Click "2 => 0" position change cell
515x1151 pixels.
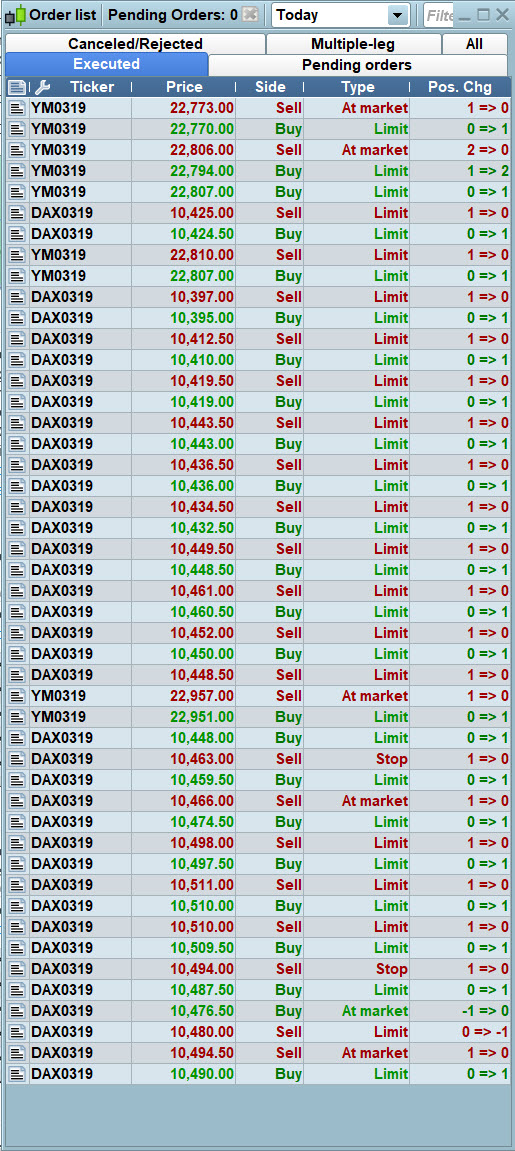[488, 150]
